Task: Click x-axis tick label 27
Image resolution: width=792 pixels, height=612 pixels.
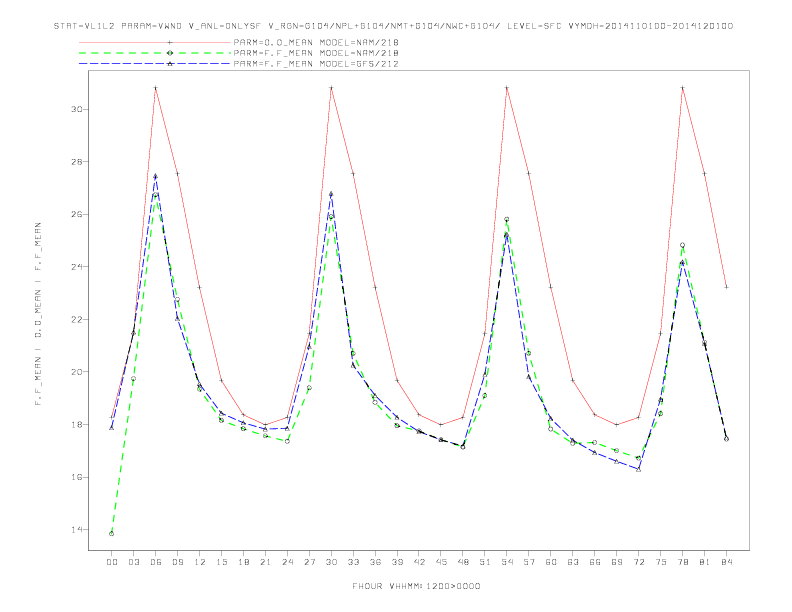Action: (x=309, y=562)
